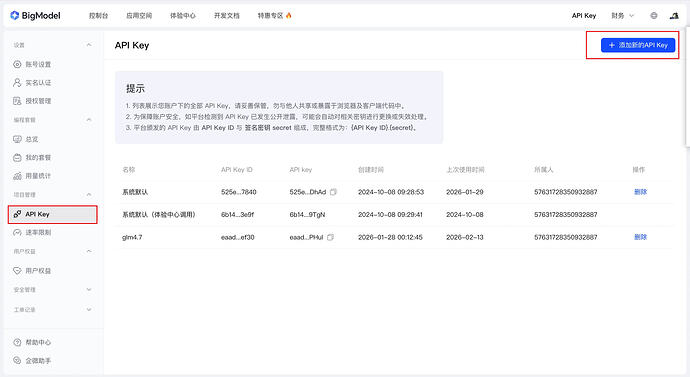Select the API Key sidebar item with the key icon
Image resolution: width=690 pixels, height=377 pixels.
pos(52,214)
